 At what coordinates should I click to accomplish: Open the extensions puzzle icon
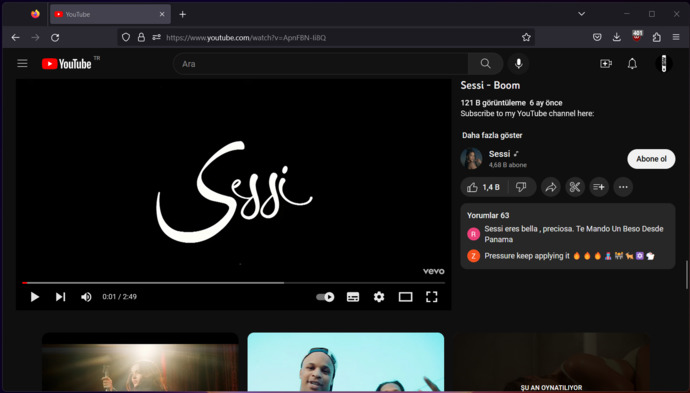(657, 38)
